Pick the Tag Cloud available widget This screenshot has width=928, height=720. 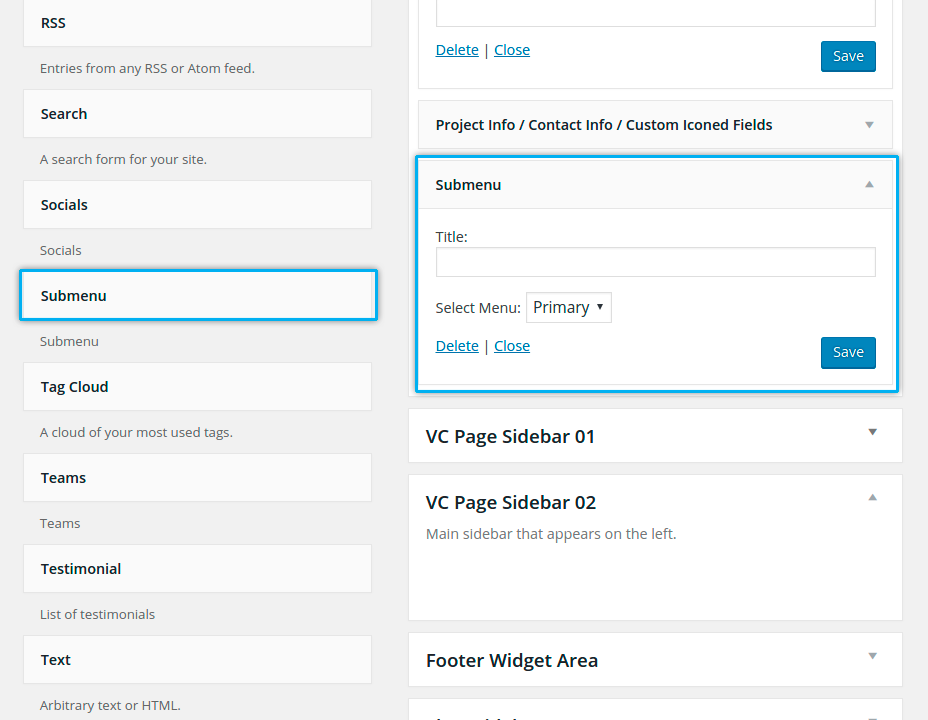point(197,387)
